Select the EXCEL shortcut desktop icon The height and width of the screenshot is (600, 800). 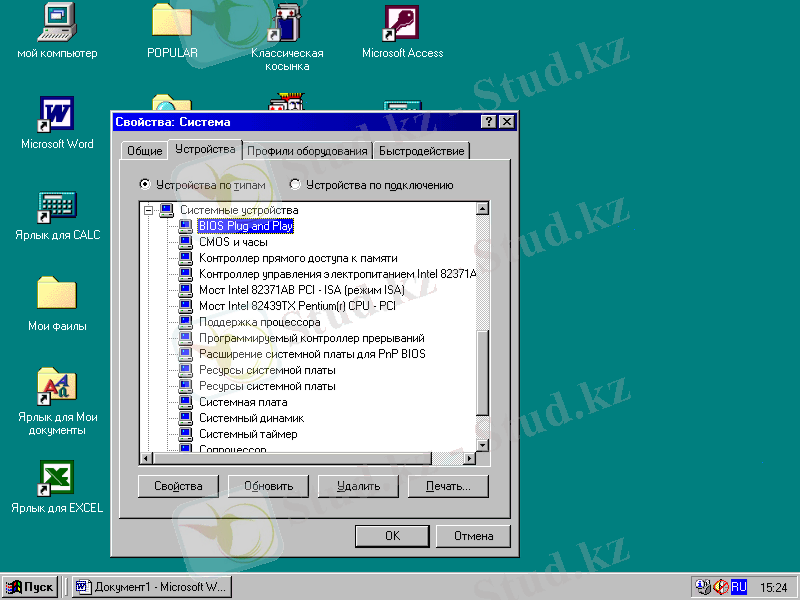[57, 478]
